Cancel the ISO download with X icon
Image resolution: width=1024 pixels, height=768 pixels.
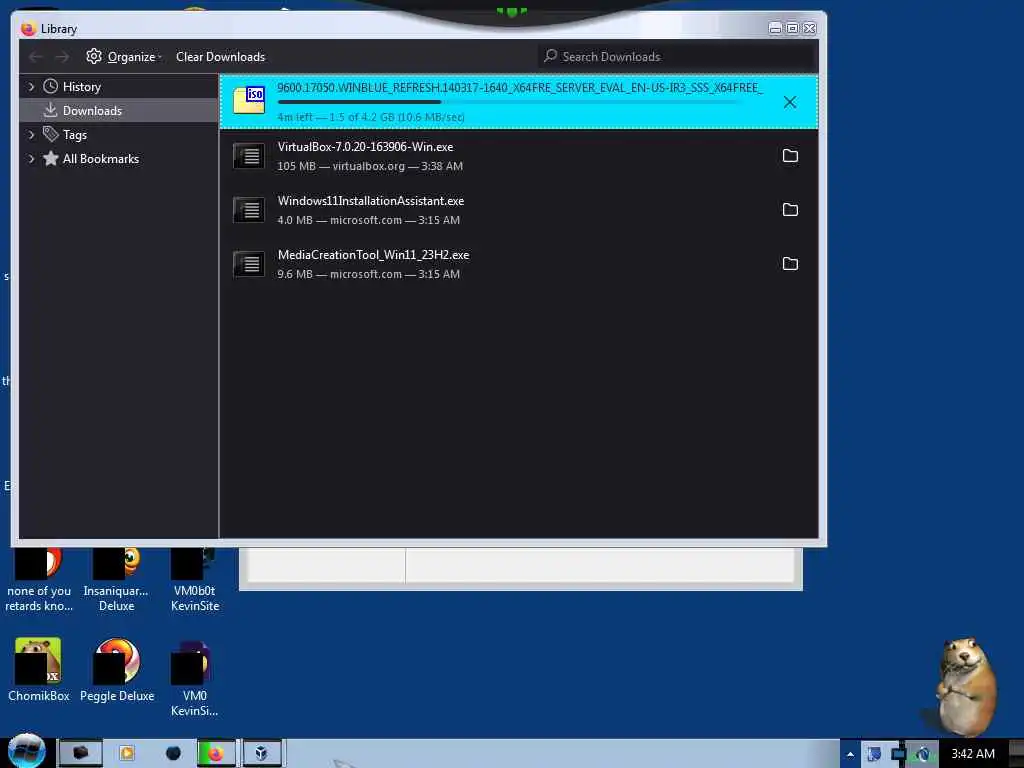point(790,102)
